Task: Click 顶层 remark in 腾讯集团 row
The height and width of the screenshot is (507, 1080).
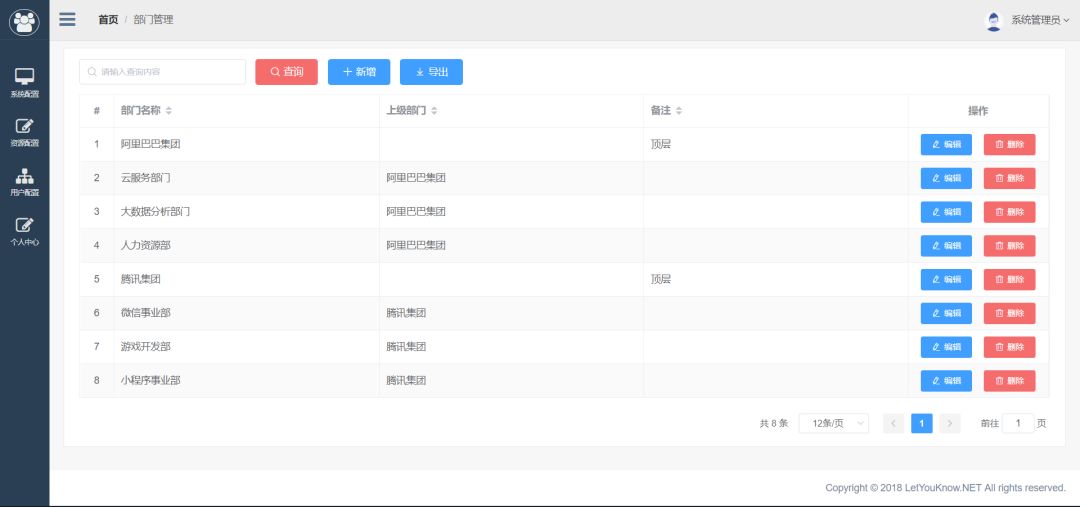Action: click(x=661, y=279)
